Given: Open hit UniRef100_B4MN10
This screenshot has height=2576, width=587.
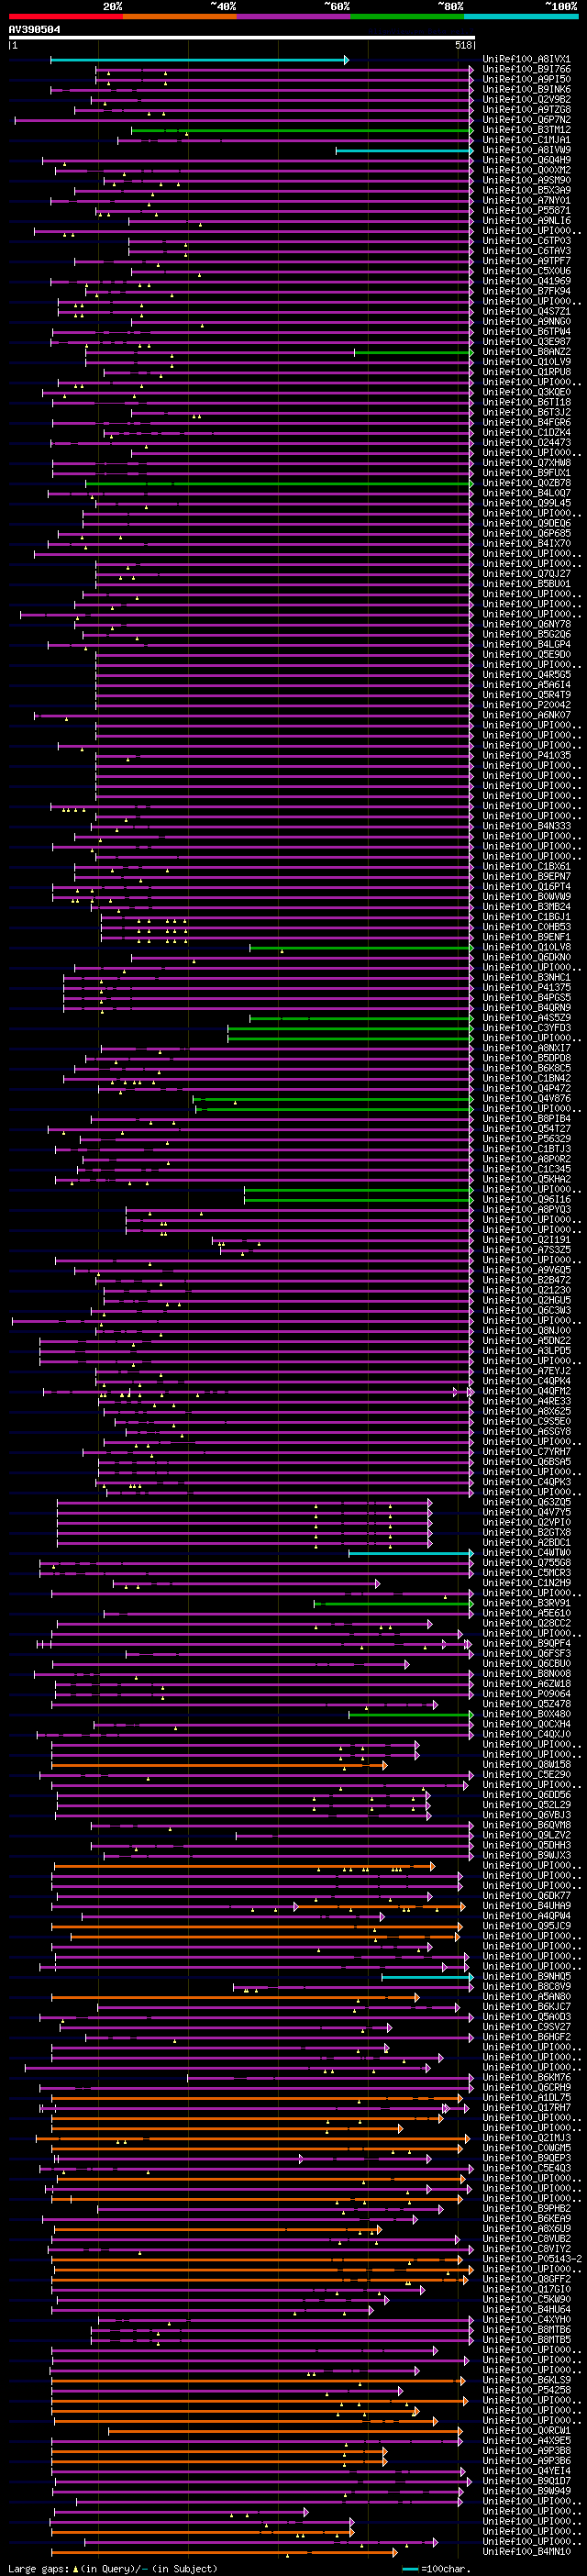Looking at the screenshot, I should 526,2551.
